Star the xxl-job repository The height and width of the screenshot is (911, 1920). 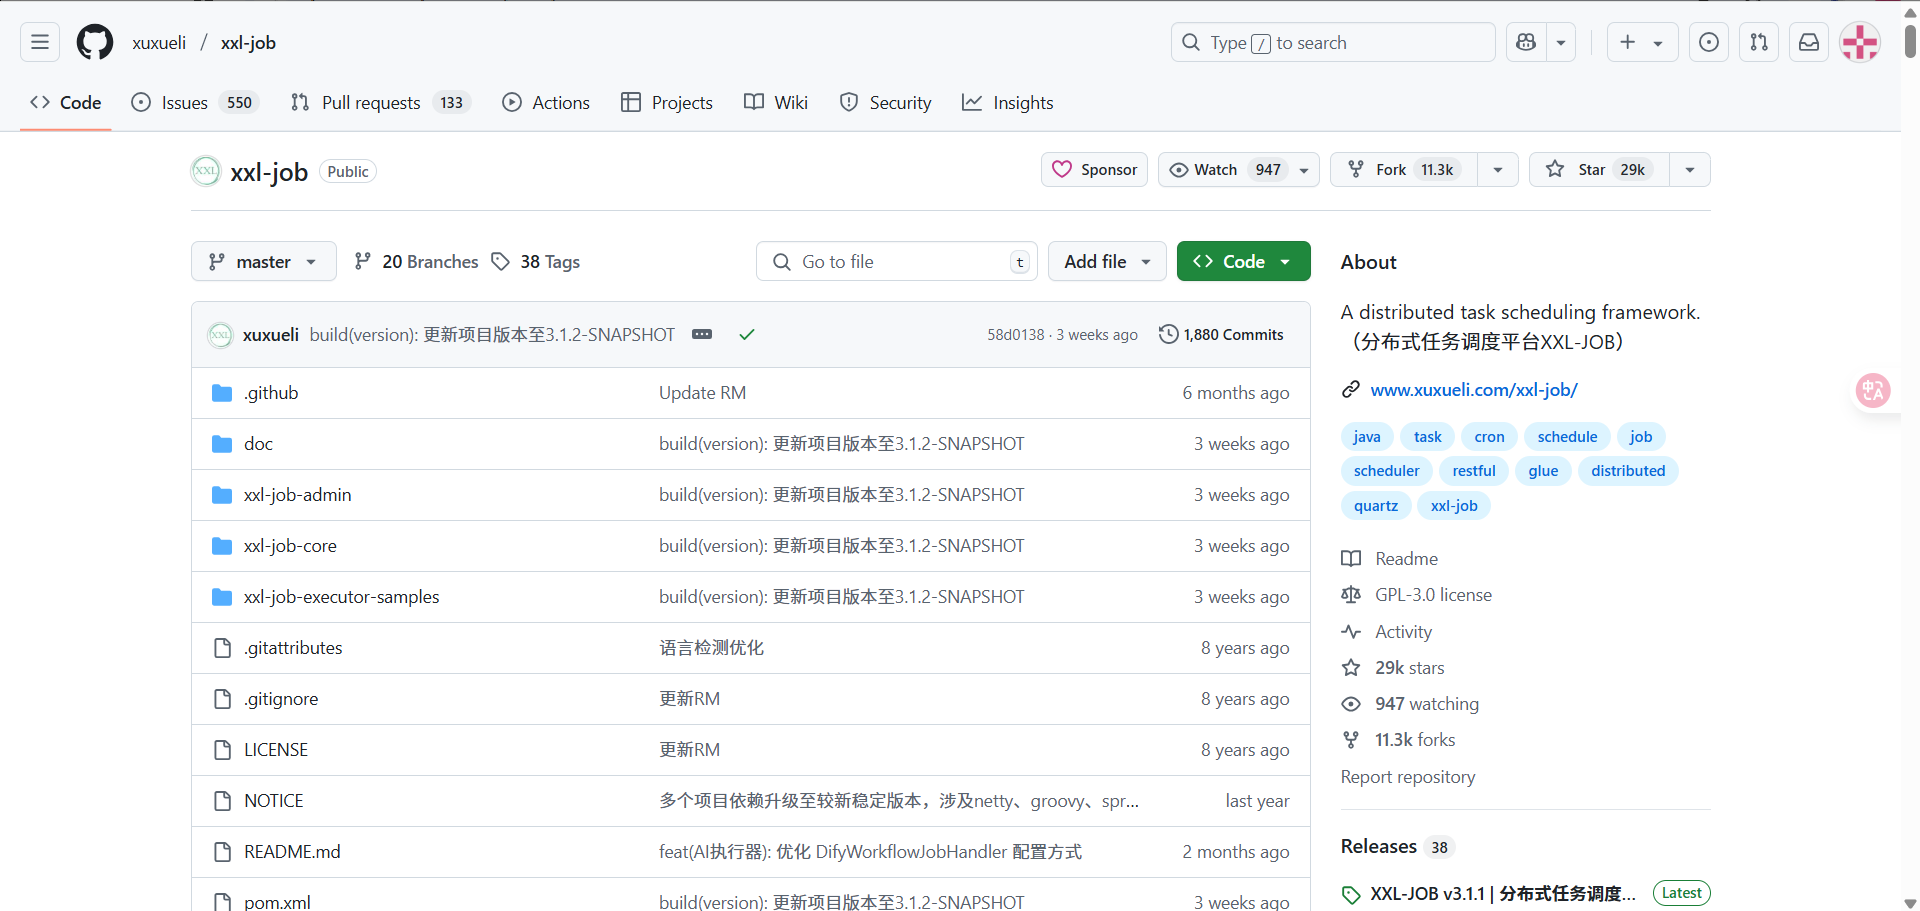(1598, 170)
